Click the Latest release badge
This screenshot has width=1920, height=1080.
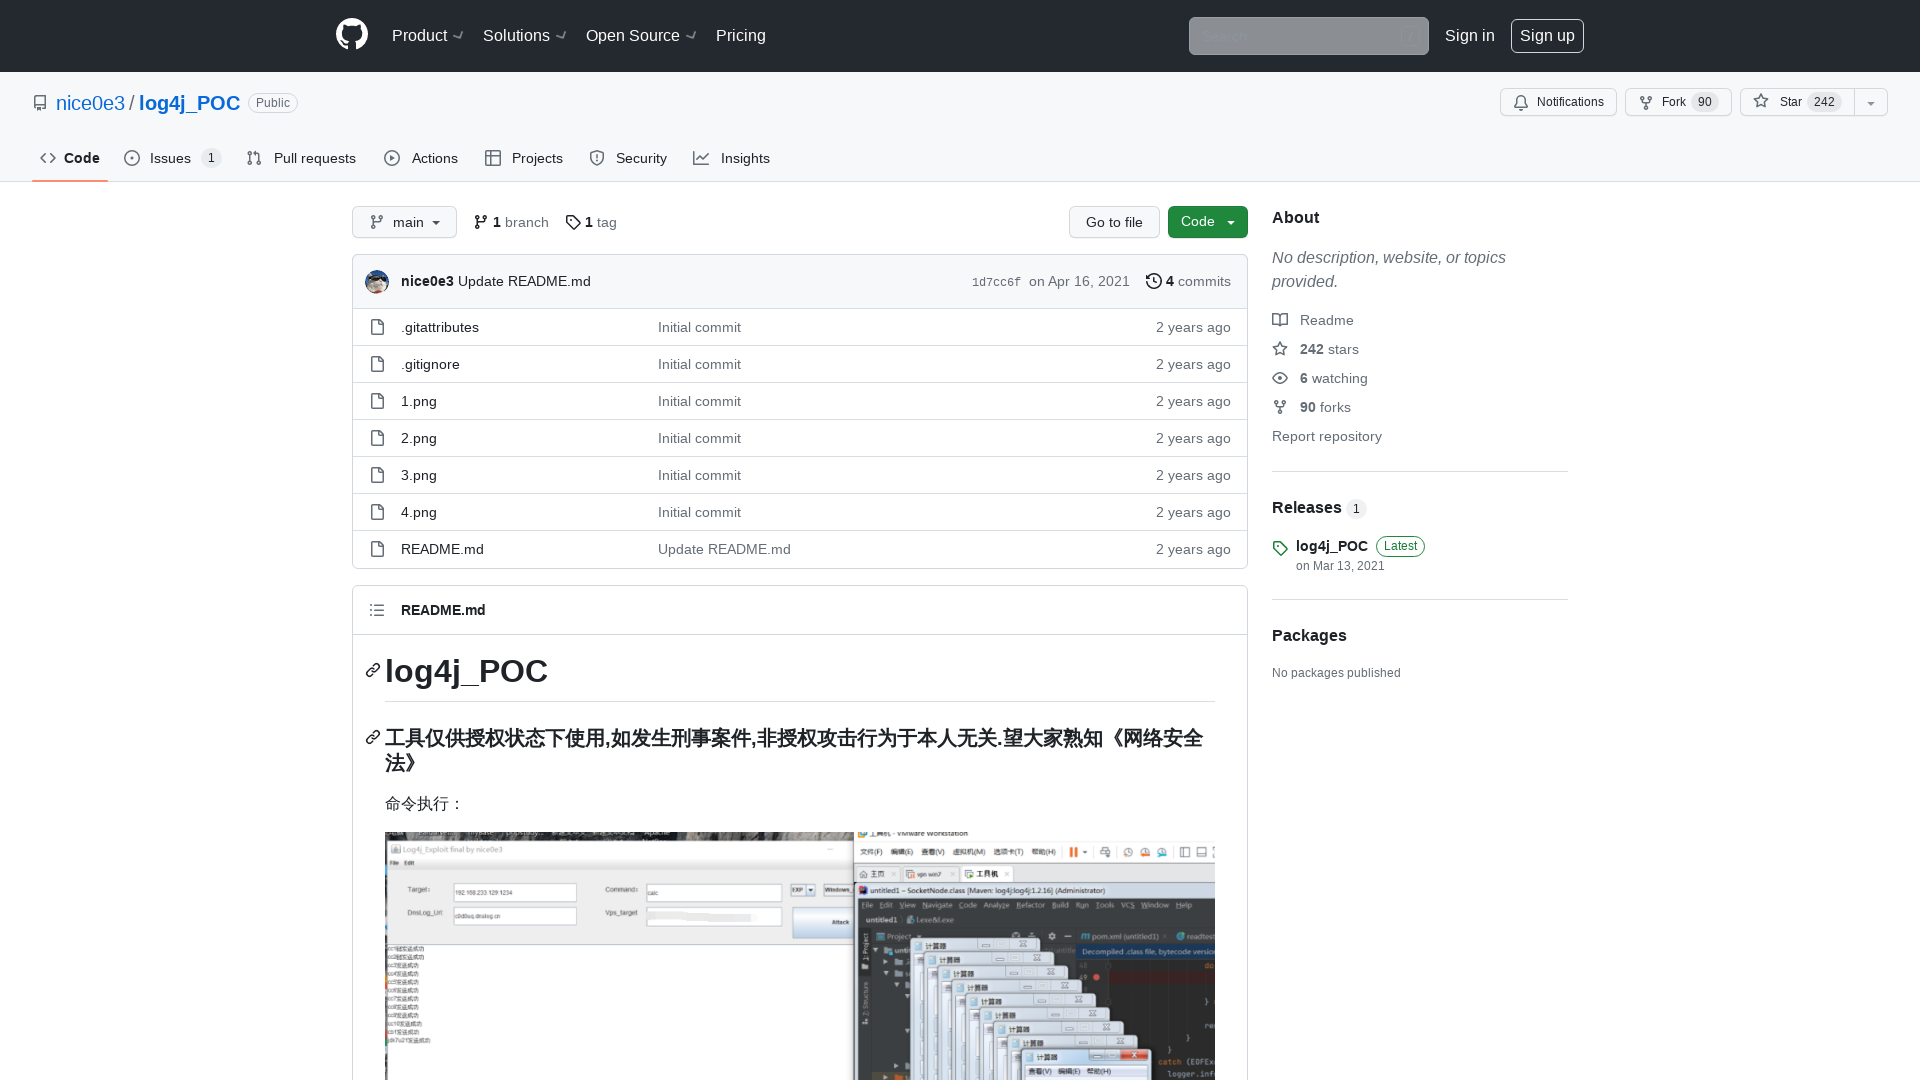[1400, 546]
